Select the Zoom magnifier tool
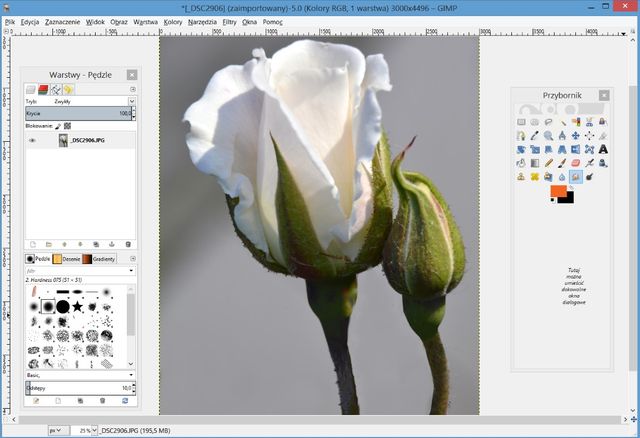The image size is (640, 438). [x=548, y=135]
